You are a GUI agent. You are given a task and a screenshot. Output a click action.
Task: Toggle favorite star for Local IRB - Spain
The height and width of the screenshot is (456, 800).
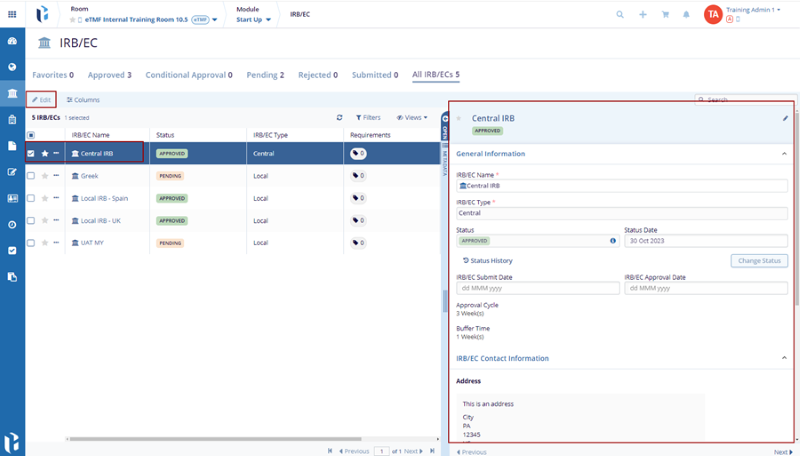pos(44,198)
